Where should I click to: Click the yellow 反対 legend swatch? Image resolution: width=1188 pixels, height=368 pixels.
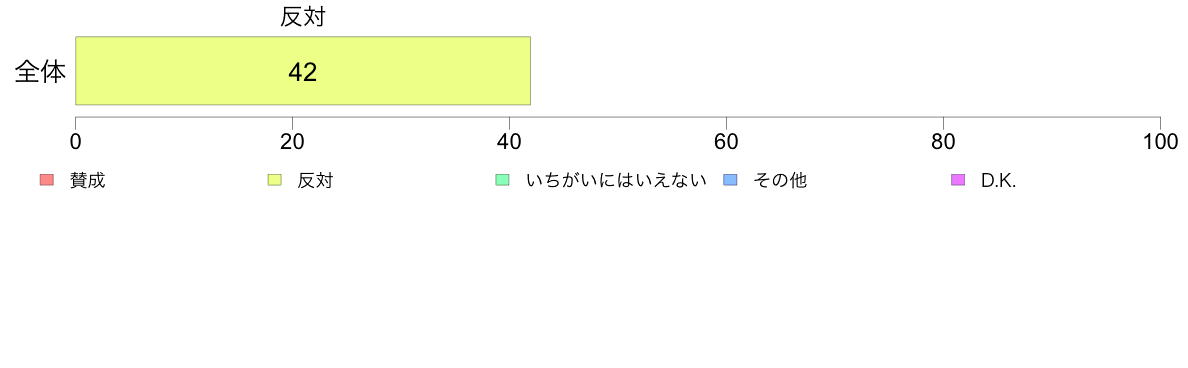(274, 179)
